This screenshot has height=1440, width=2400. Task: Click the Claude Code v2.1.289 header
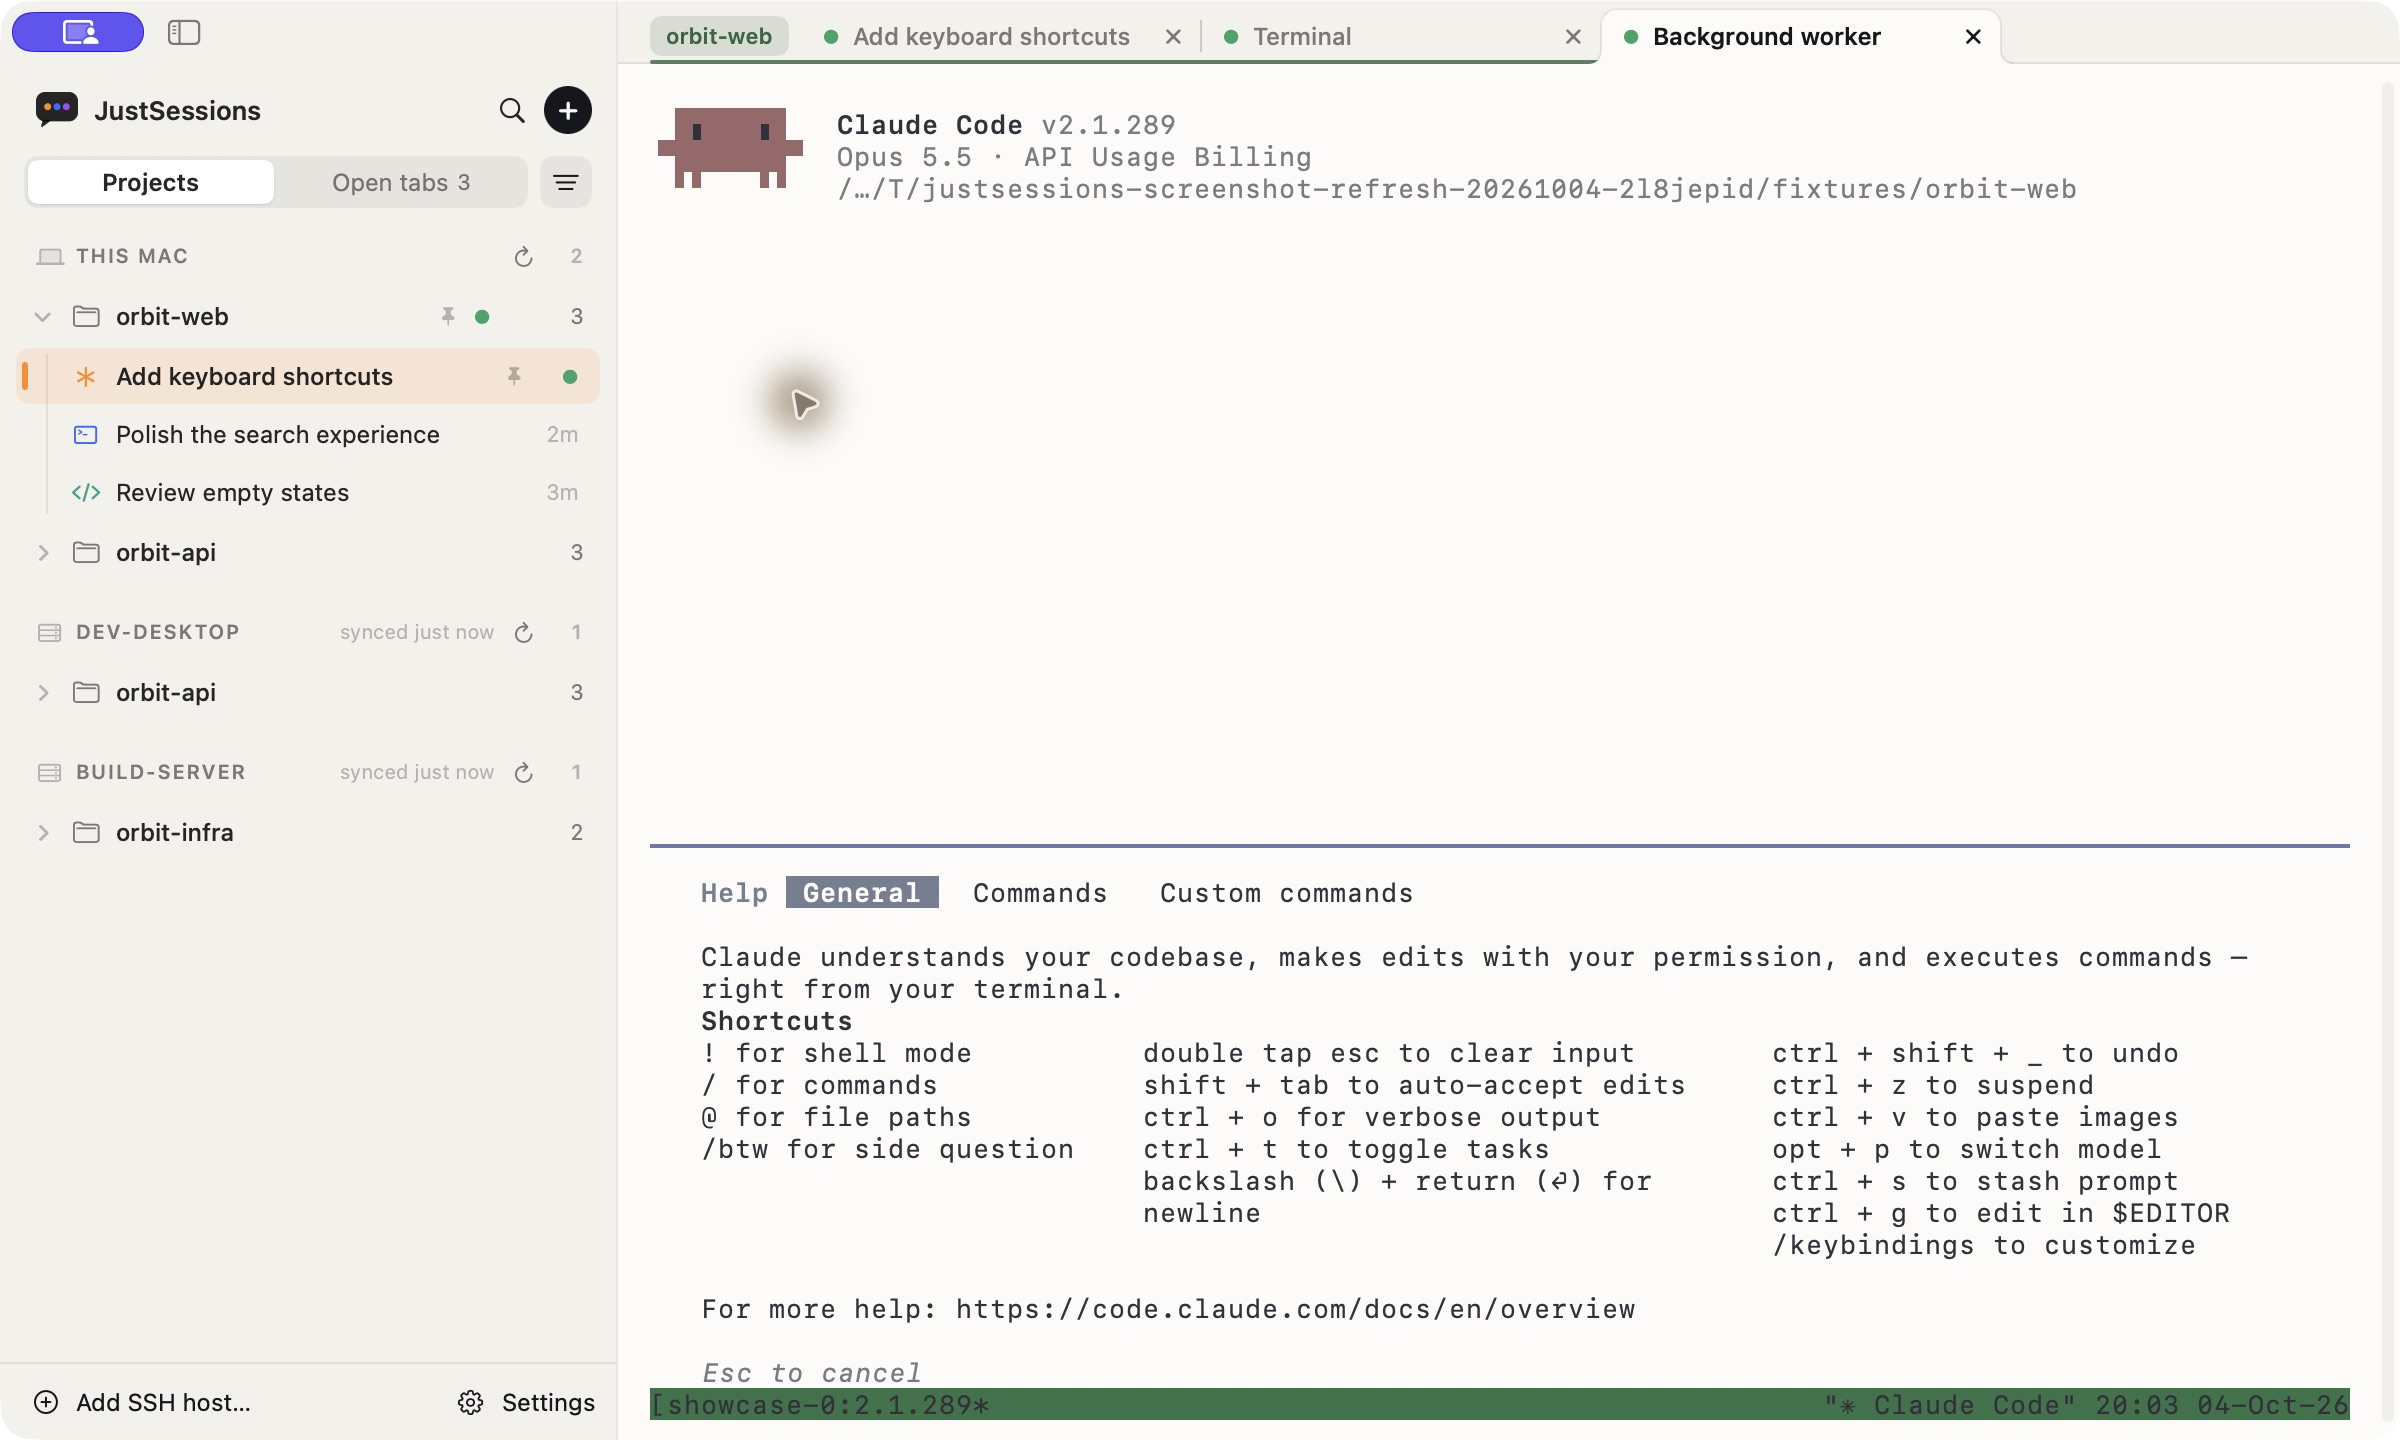[1006, 125]
